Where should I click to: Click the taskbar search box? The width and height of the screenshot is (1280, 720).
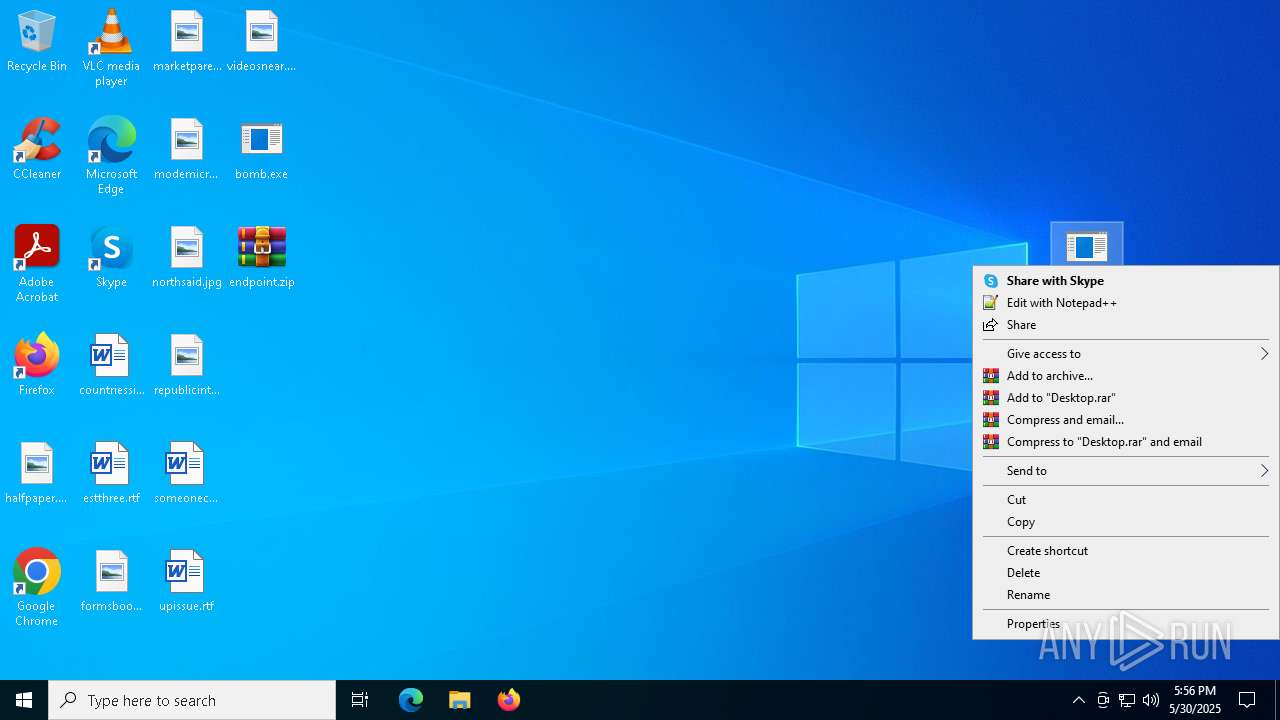click(x=192, y=700)
